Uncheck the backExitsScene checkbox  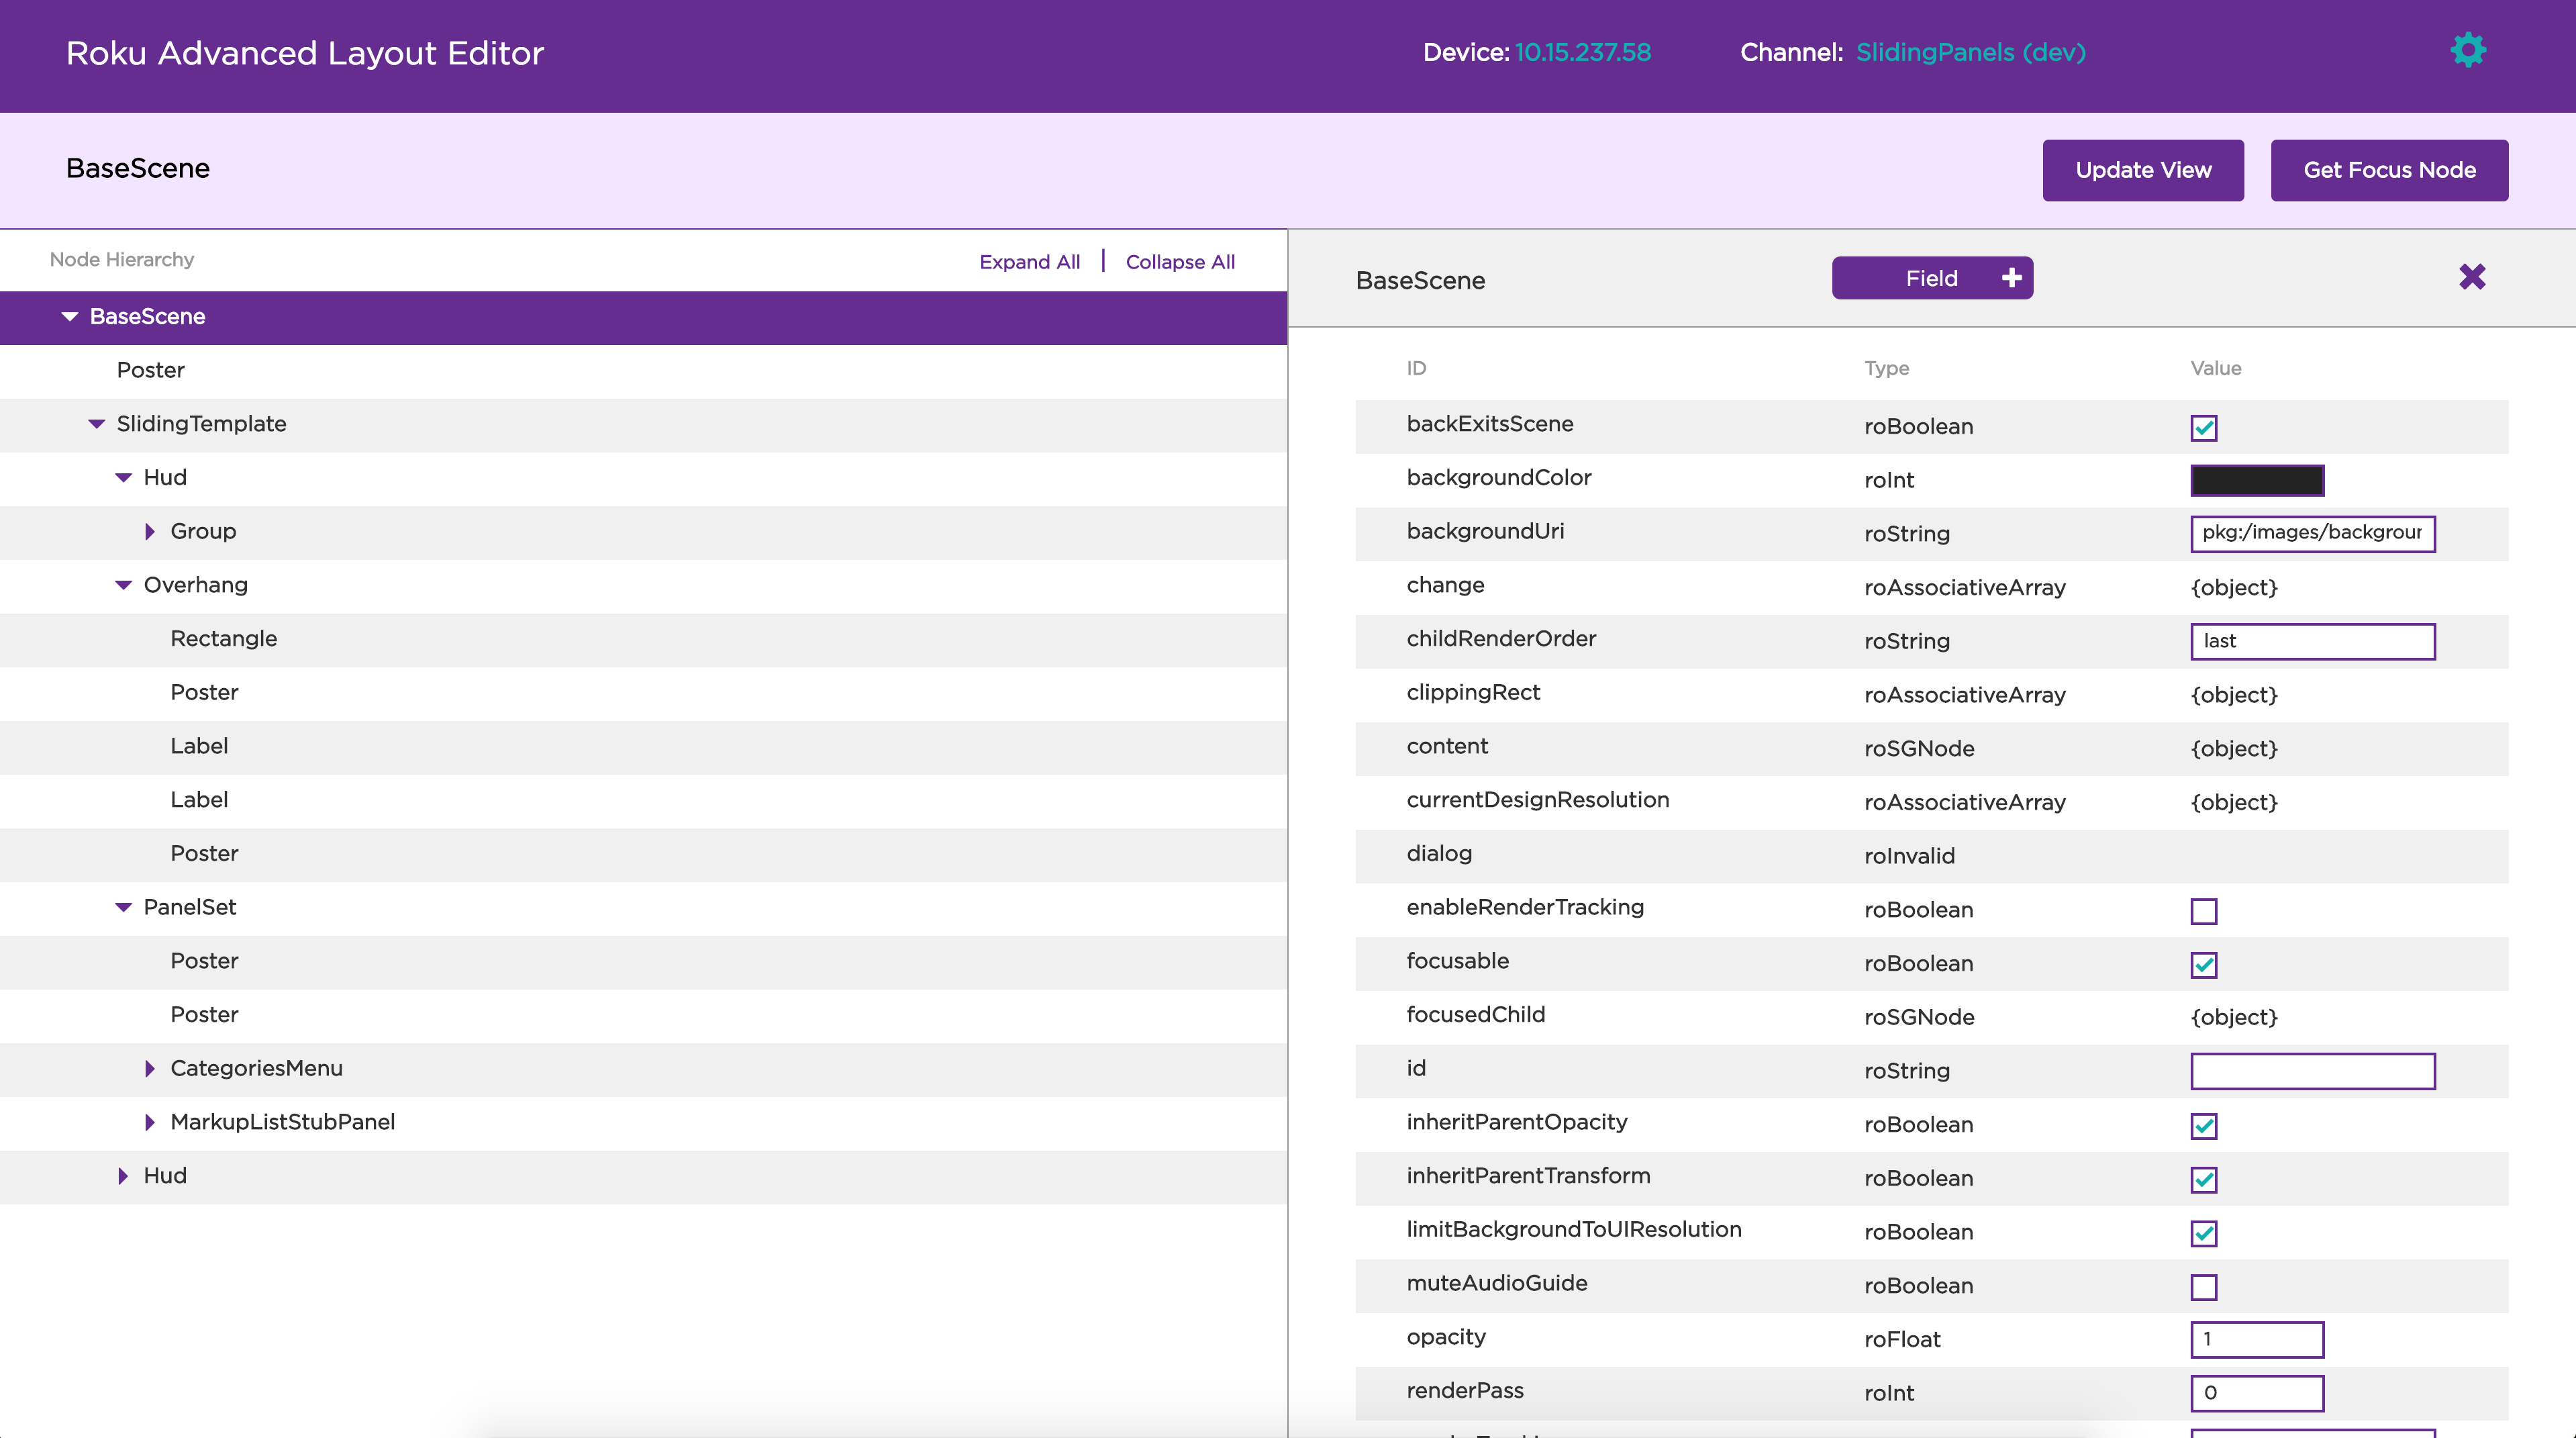click(2203, 428)
